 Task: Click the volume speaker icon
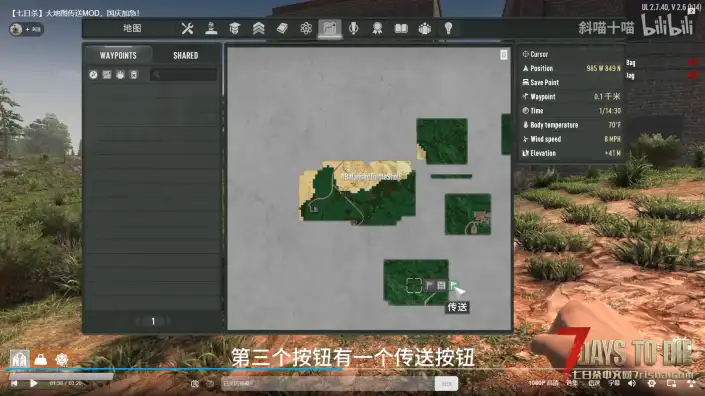(632, 383)
